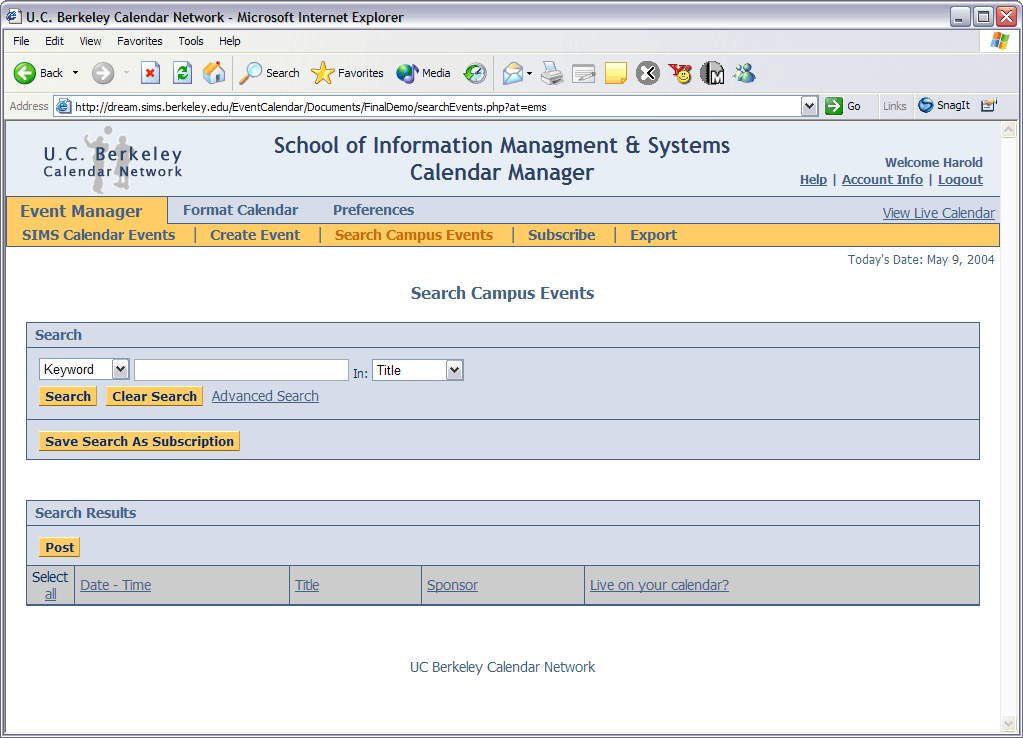
Task: Open the Favorites star panel
Action: 347,73
